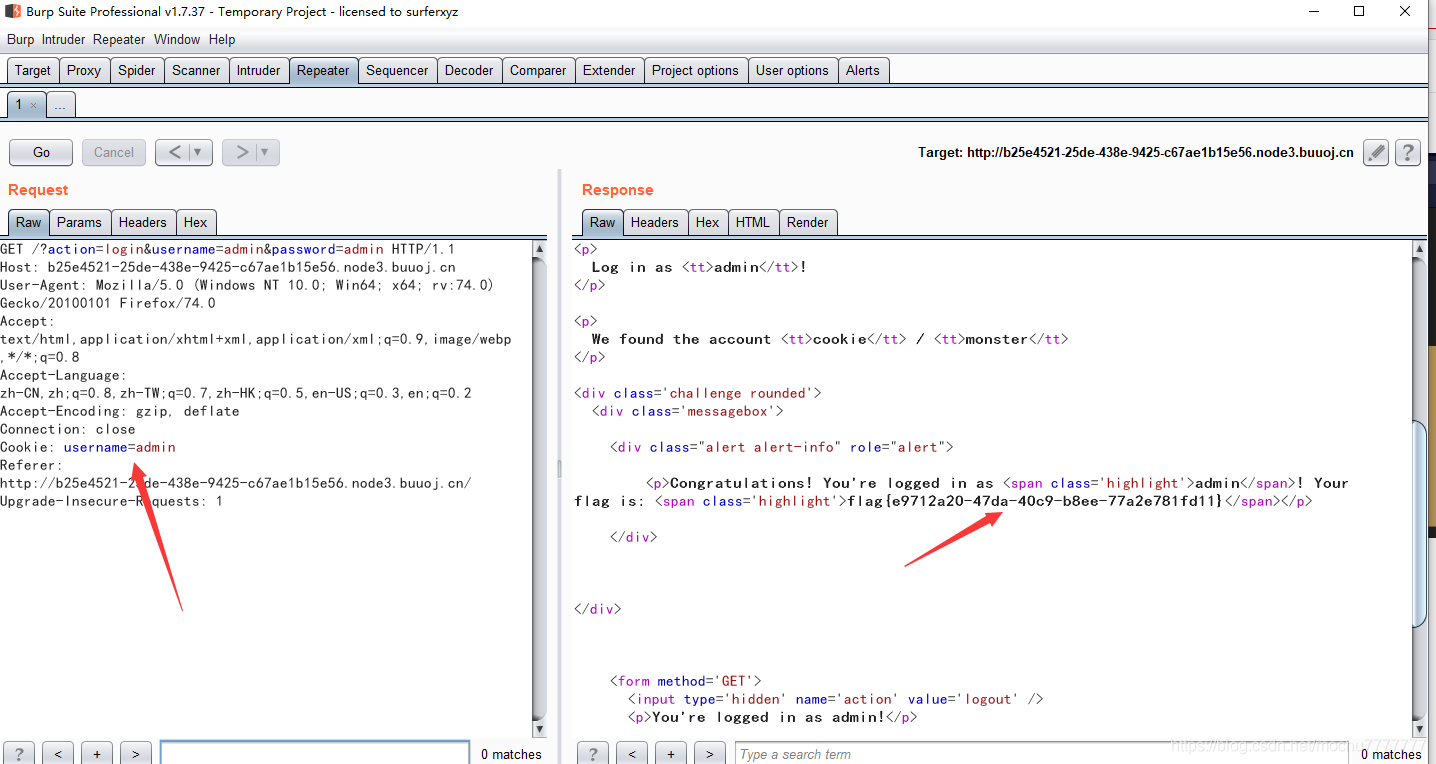The image size is (1436, 764).
Task: Click the GET request line text
Action: pos(228,249)
